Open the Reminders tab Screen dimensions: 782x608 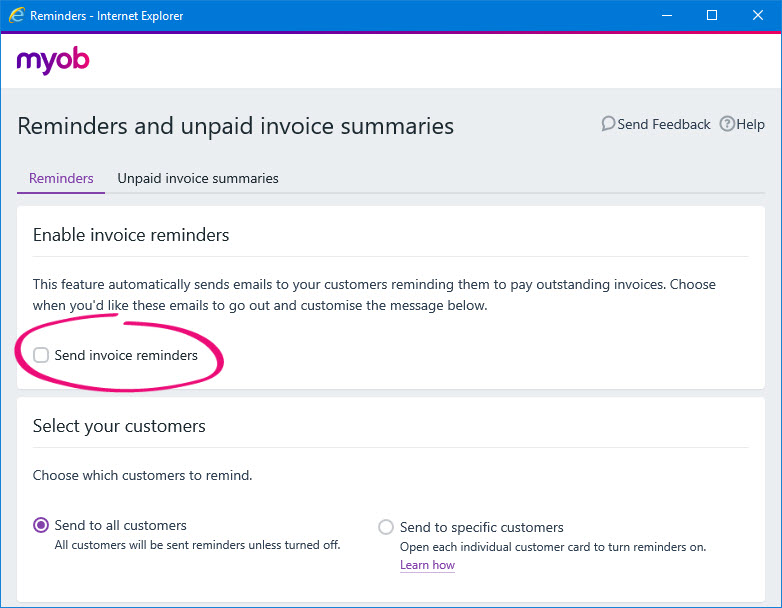[x=61, y=179]
